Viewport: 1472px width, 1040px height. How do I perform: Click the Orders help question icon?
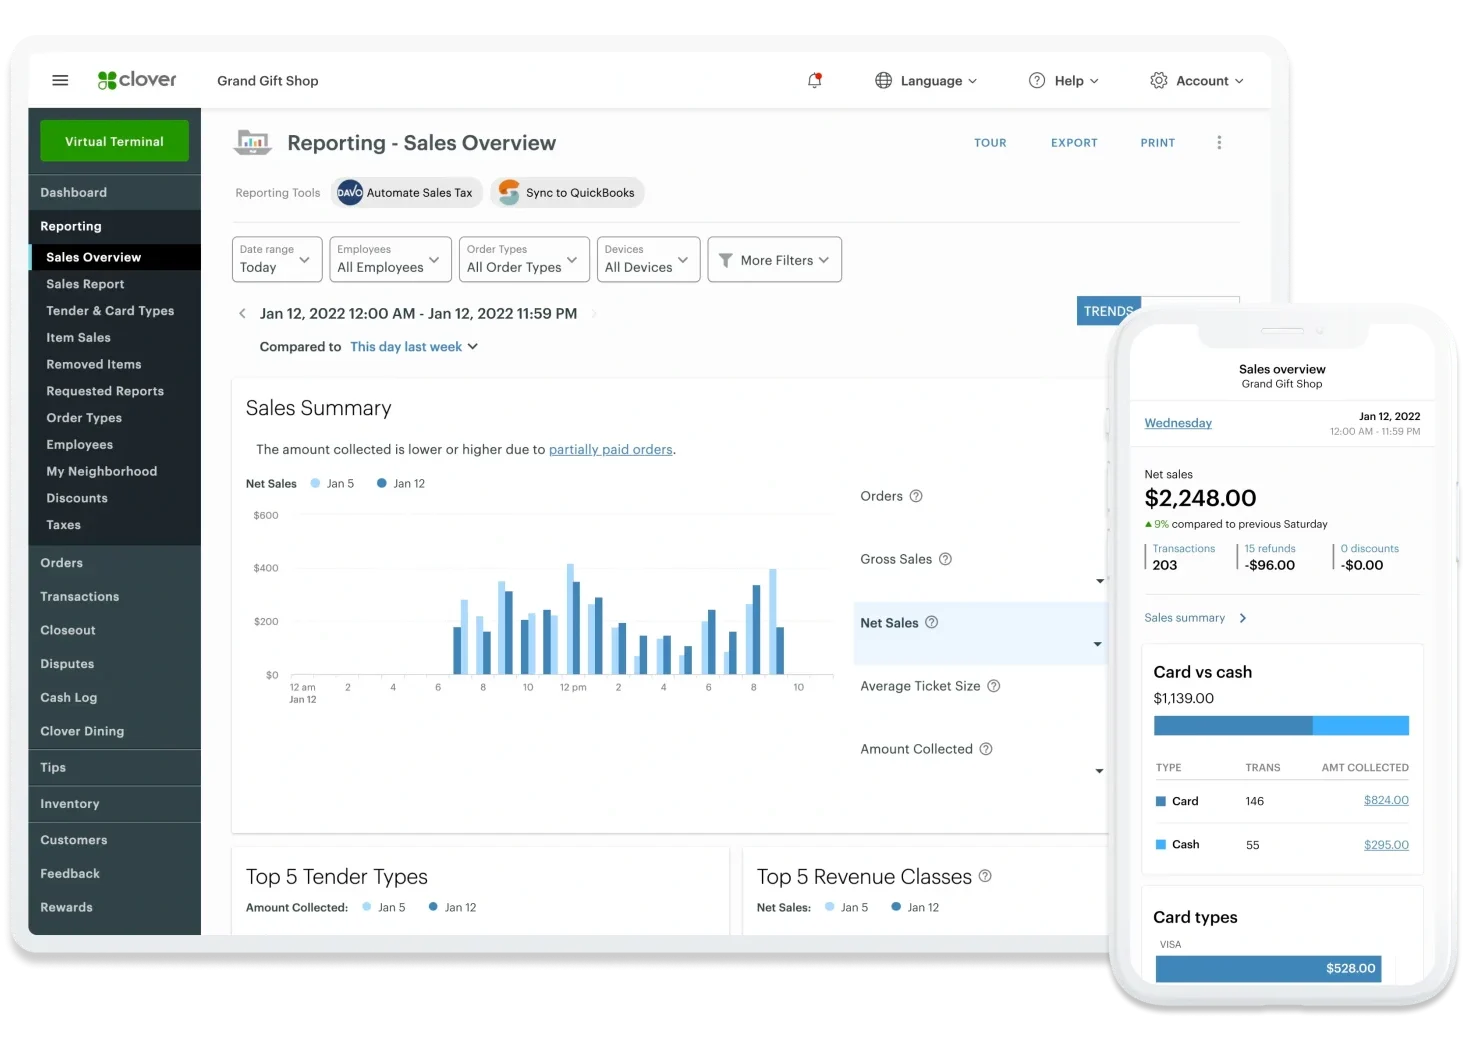coord(916,496)
